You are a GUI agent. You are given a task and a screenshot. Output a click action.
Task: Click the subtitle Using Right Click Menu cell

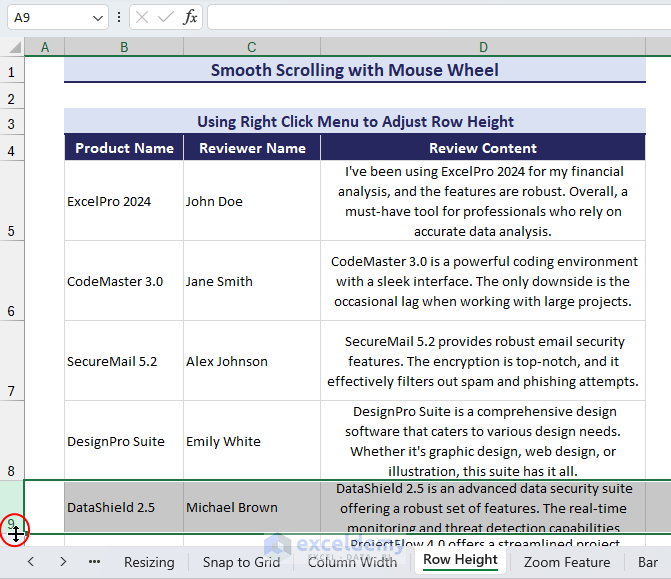355,122
